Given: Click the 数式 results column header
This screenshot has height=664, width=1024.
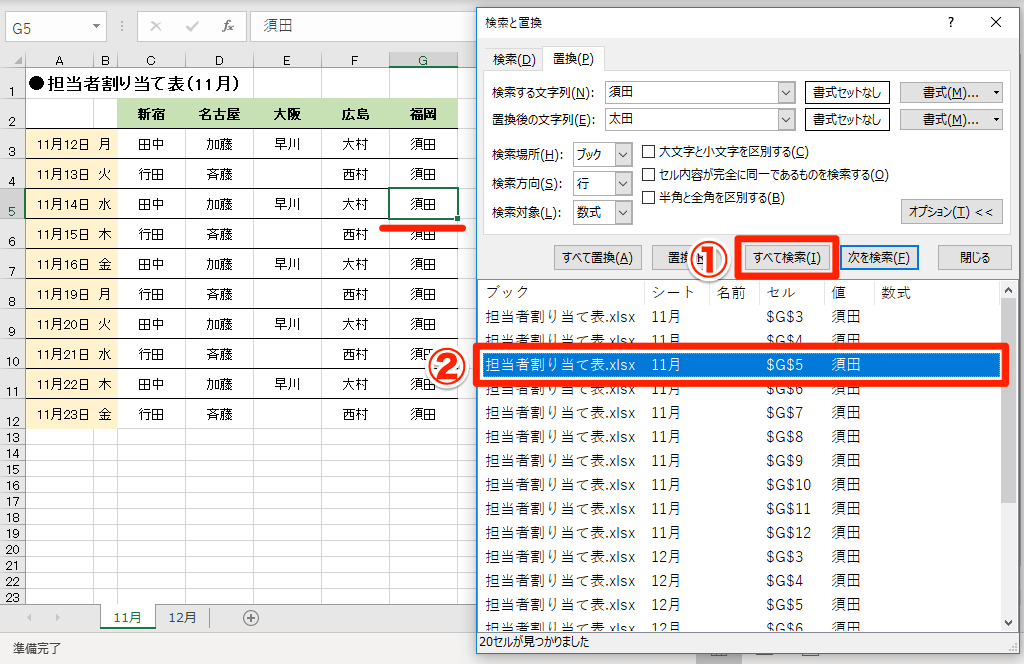Looking at the screenshot, I should coord(936,292).
